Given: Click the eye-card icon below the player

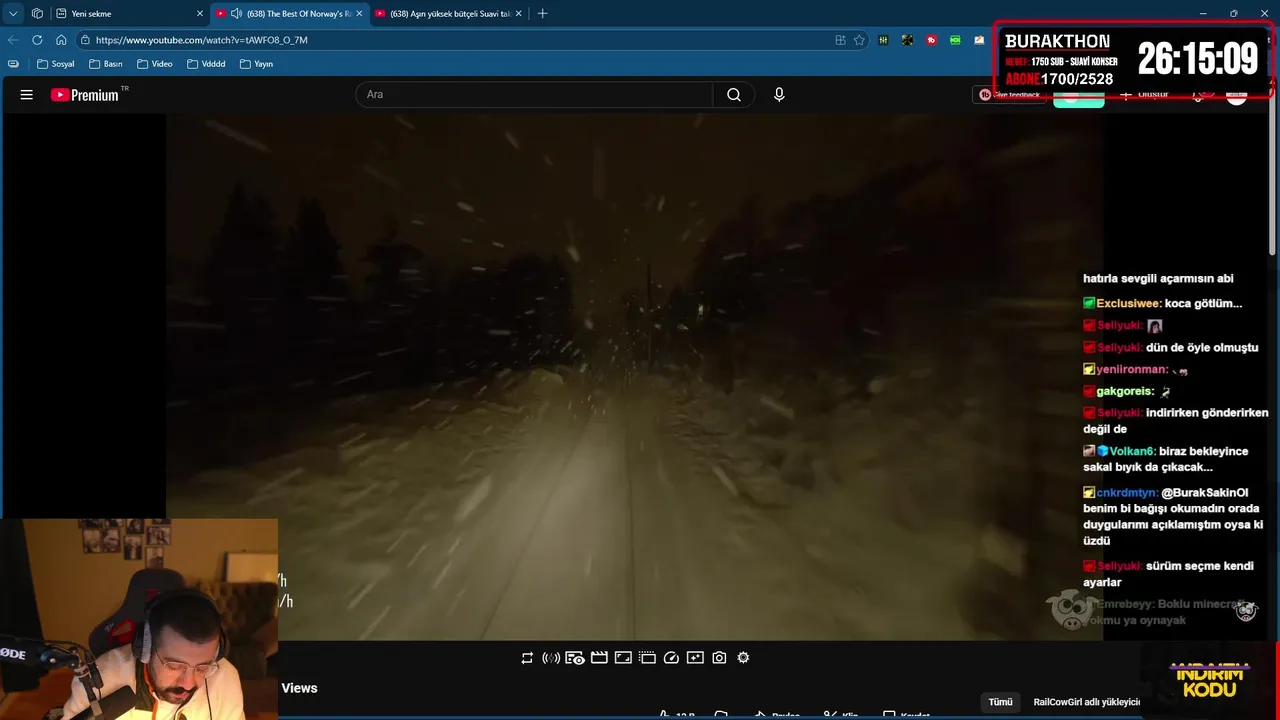Looking at the screenshot, I should point(575,658).
